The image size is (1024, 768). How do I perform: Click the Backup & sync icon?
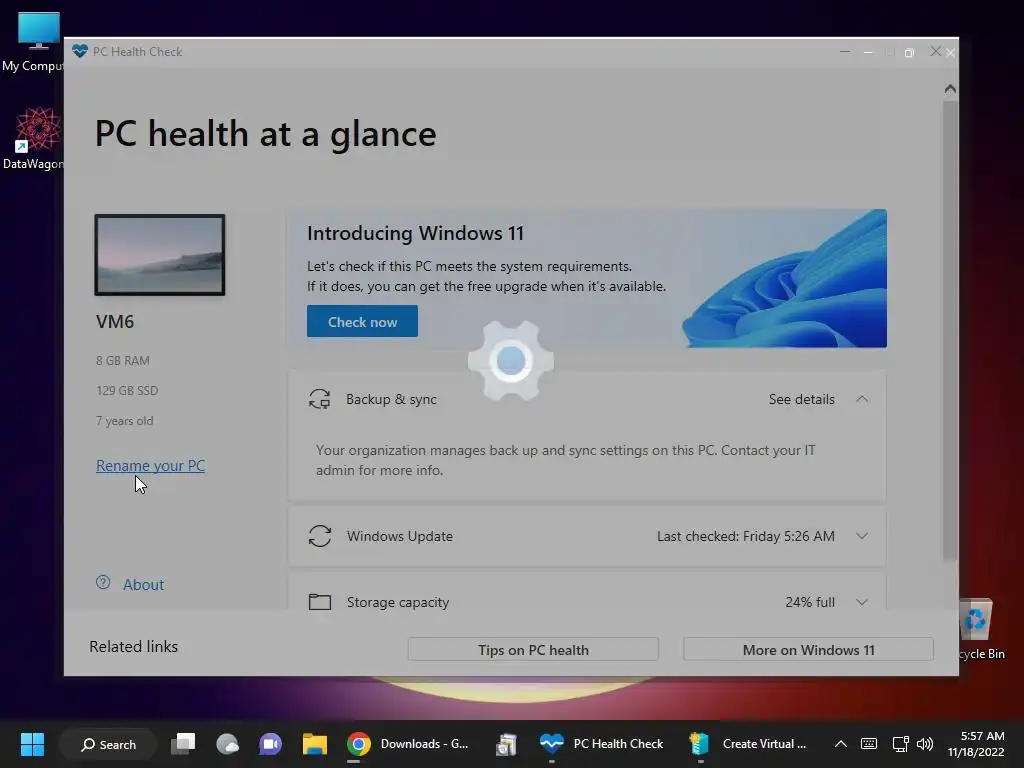(319, 399)
